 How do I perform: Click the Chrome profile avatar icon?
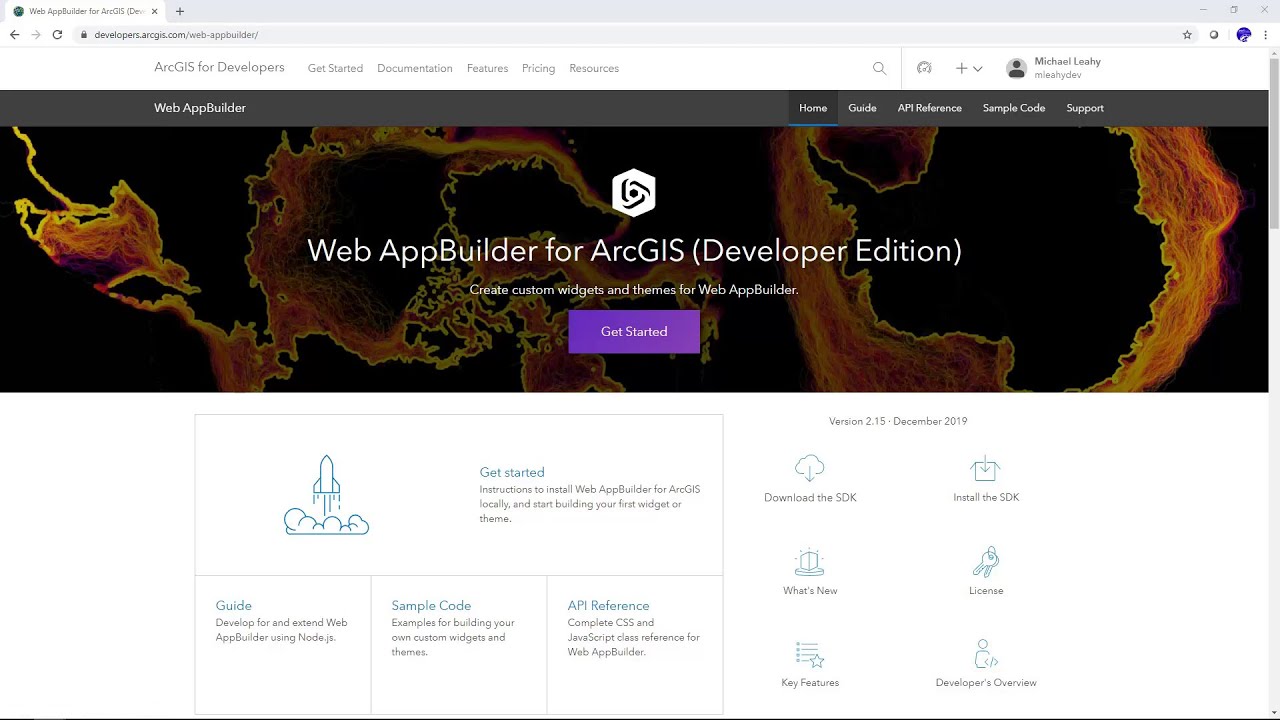1244,34
